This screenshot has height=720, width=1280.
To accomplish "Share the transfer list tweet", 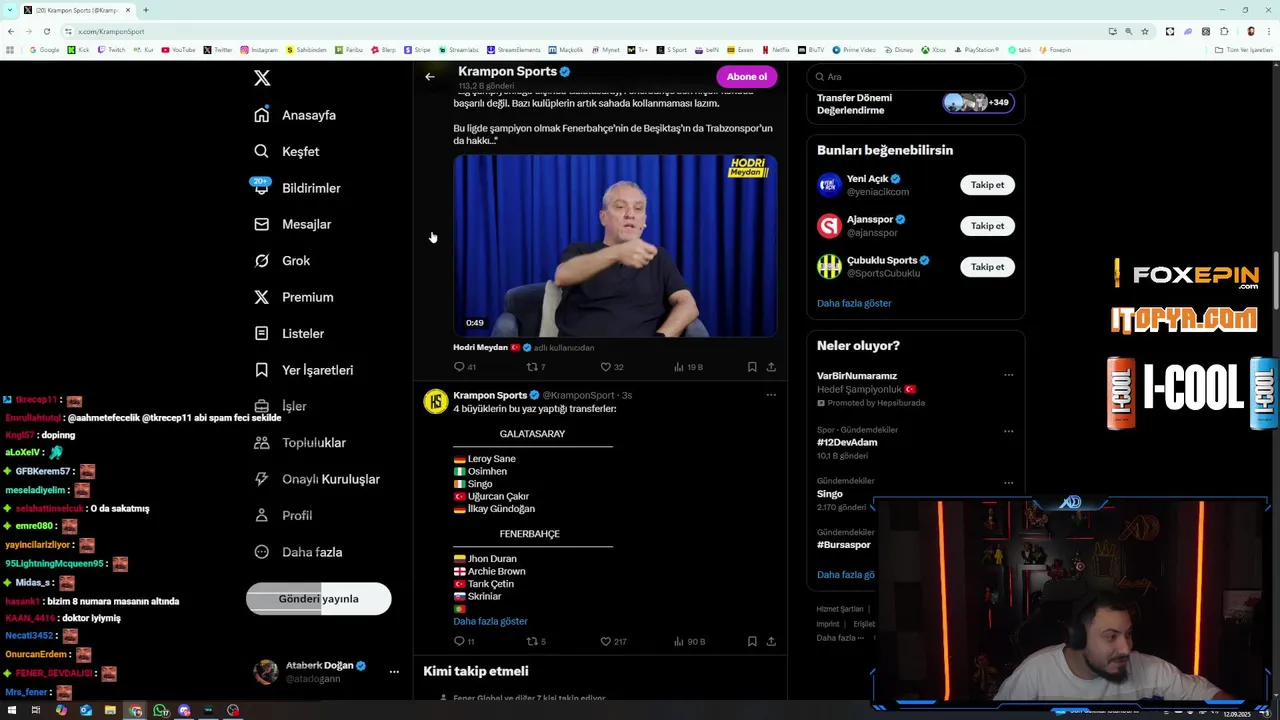I will (x=771, y=641).
